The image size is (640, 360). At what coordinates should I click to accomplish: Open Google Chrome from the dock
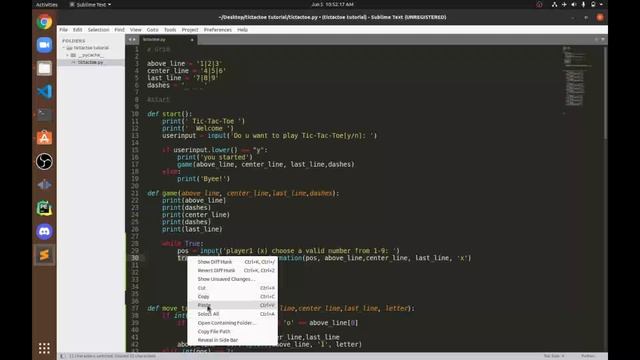click(44, 22)
